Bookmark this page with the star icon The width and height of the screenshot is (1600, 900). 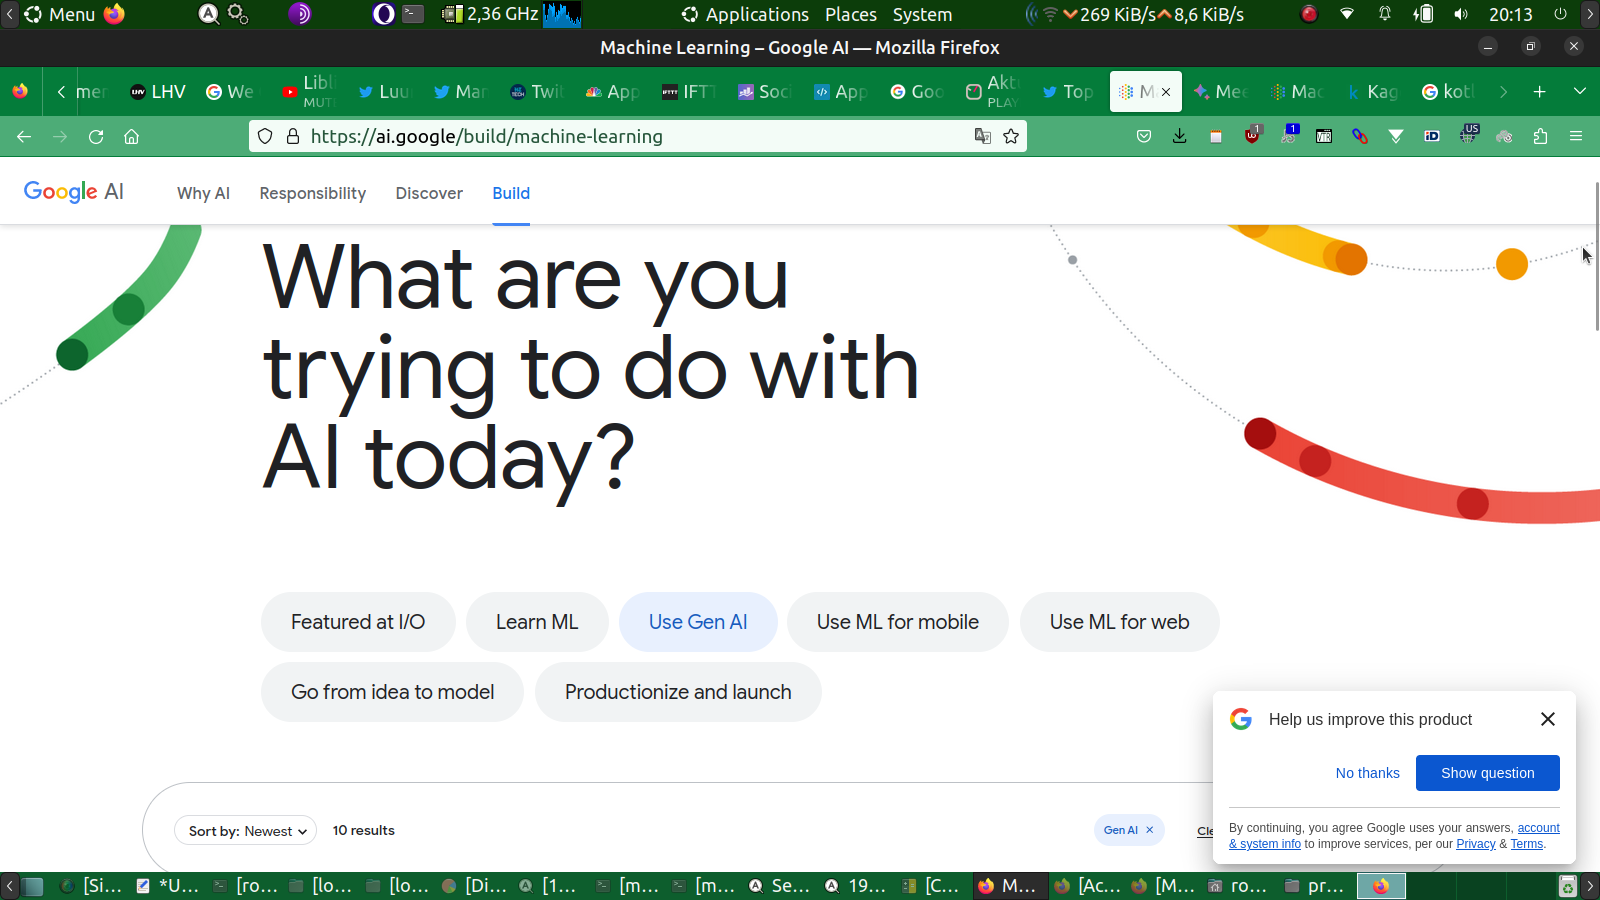(x=1011, y=136)
